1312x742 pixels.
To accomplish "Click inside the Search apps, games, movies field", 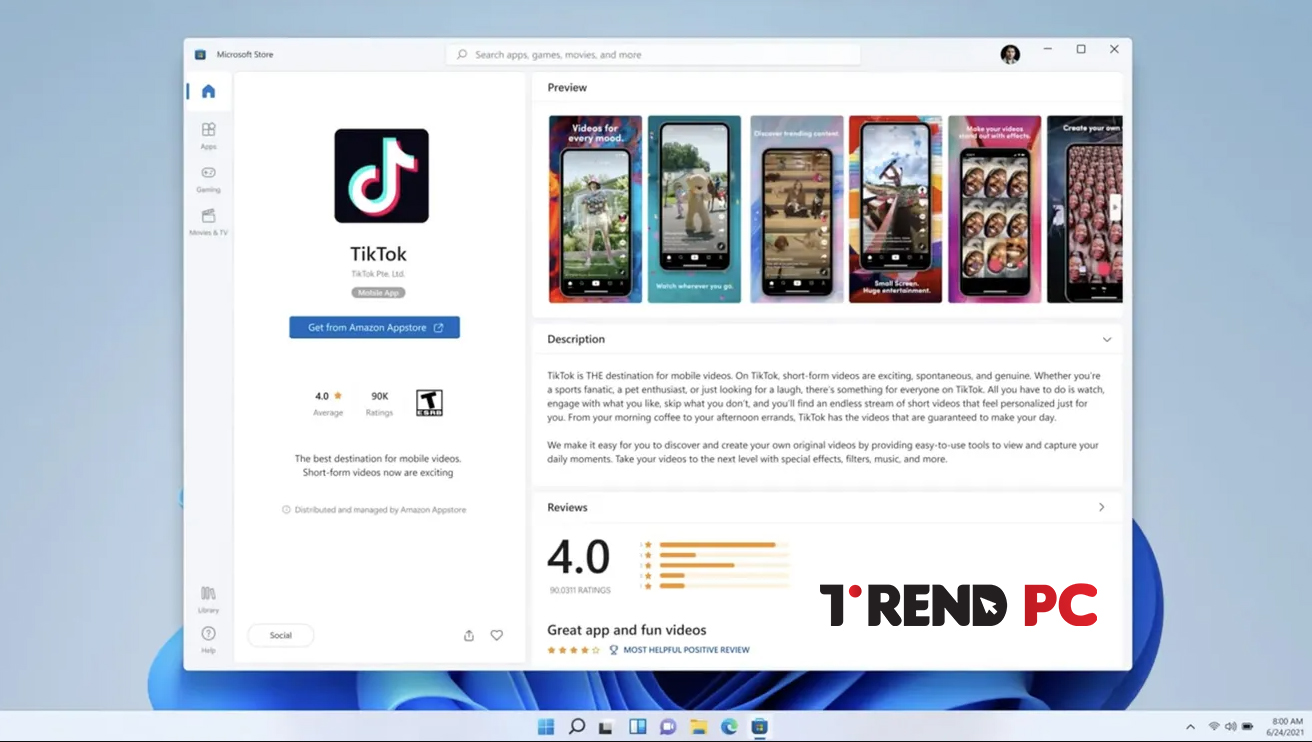I will pyautogui.click(x=653, y=55).
